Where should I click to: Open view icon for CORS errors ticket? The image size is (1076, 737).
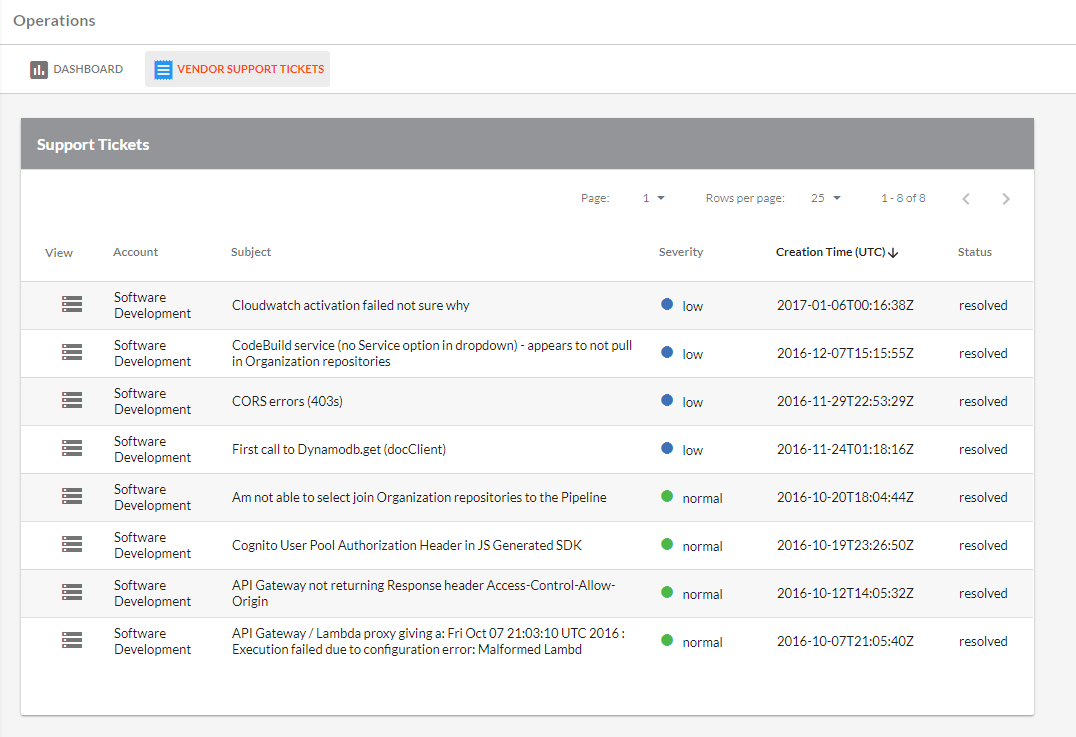click(x=72, y=400)
